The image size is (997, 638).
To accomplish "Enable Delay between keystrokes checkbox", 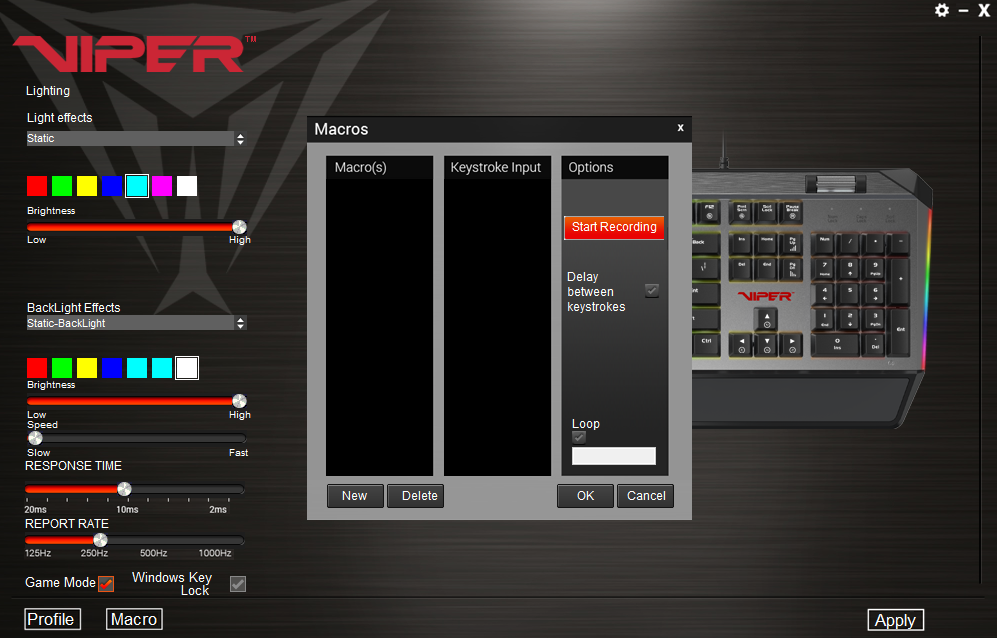I will [x=652, y=291].
